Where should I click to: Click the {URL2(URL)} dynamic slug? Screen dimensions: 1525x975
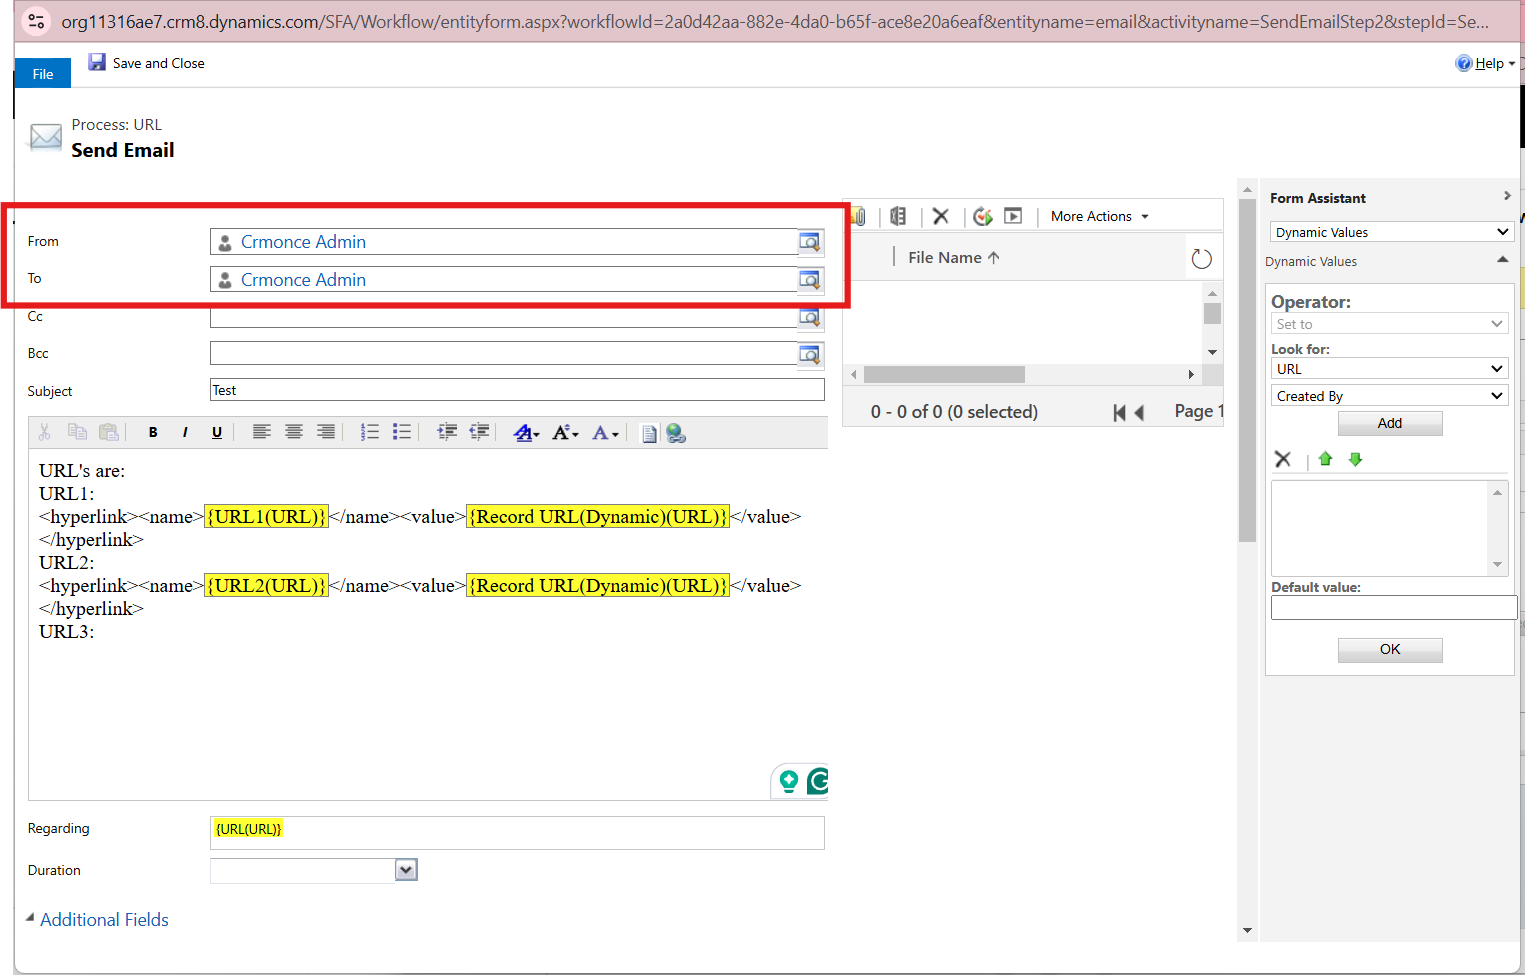[266, 586]
